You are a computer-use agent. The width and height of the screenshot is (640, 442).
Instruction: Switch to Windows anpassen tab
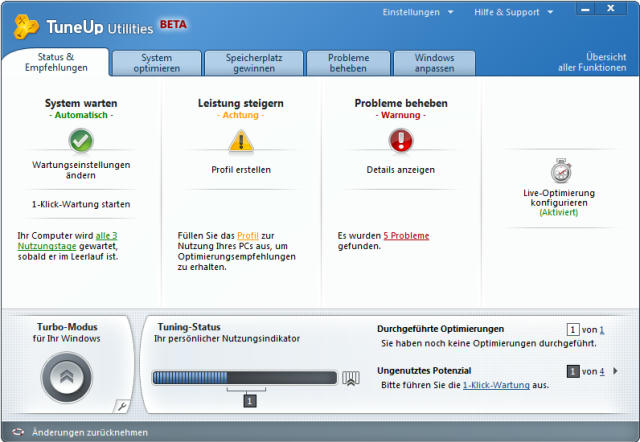point(434,63)
